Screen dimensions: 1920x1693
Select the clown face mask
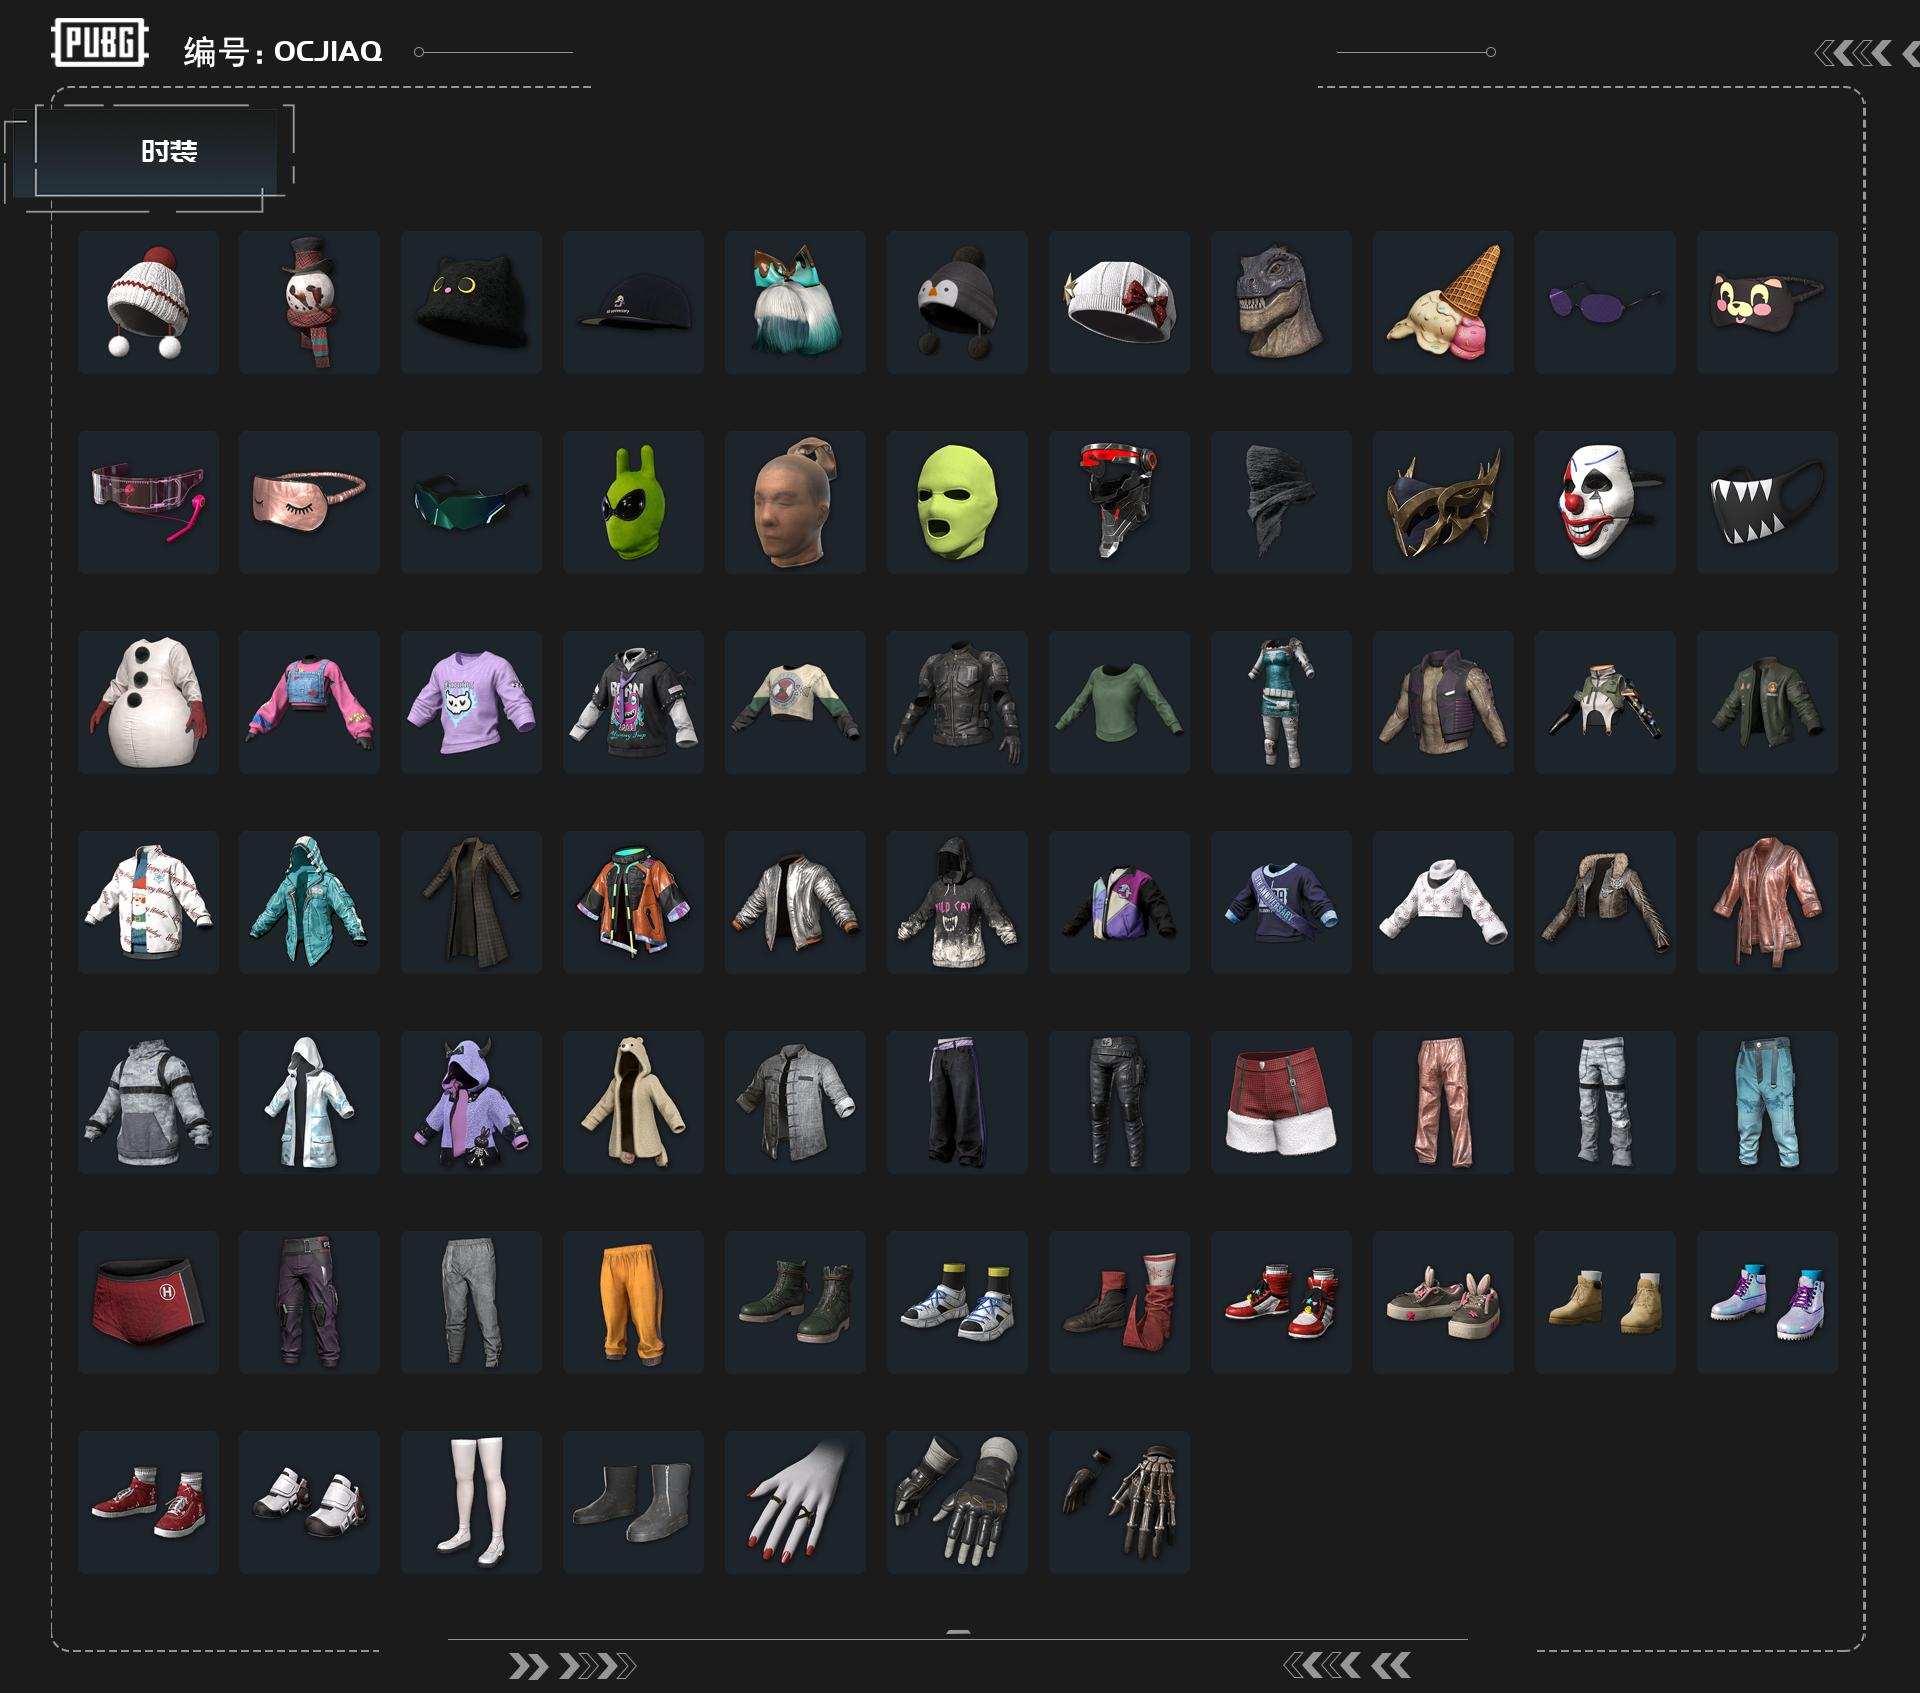click(1605, 502)
